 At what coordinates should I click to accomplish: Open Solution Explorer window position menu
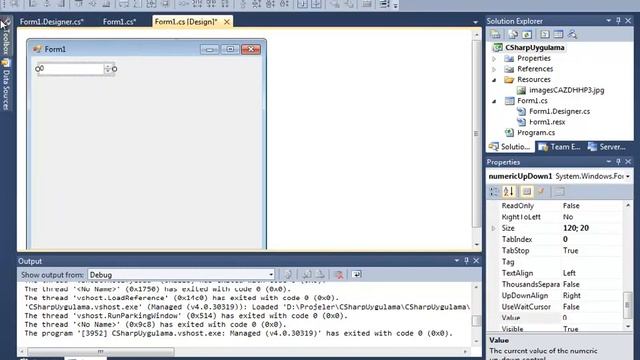click(609, 20)
